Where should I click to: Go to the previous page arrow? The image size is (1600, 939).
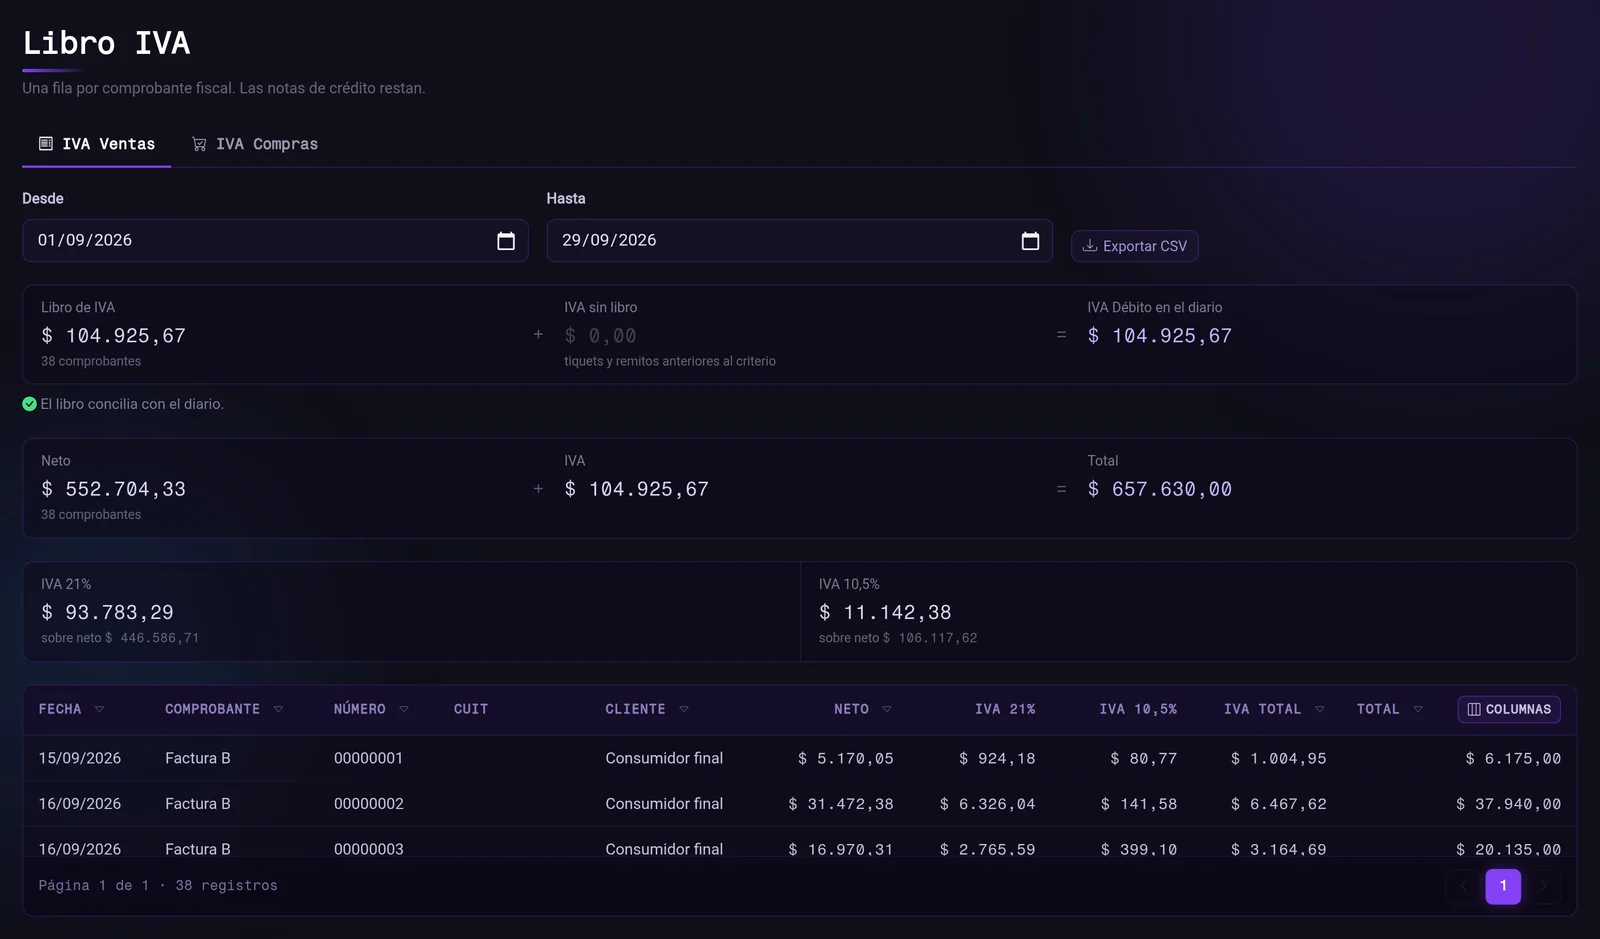pos(1463,886)
